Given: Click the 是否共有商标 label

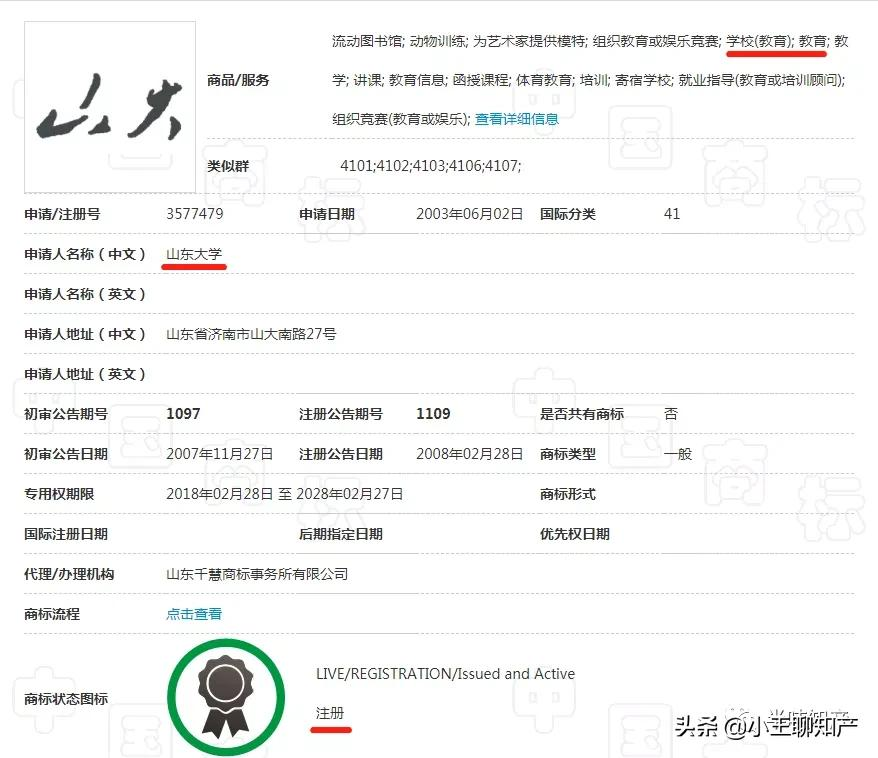Looking at the screenshot, I should [581, 414].
